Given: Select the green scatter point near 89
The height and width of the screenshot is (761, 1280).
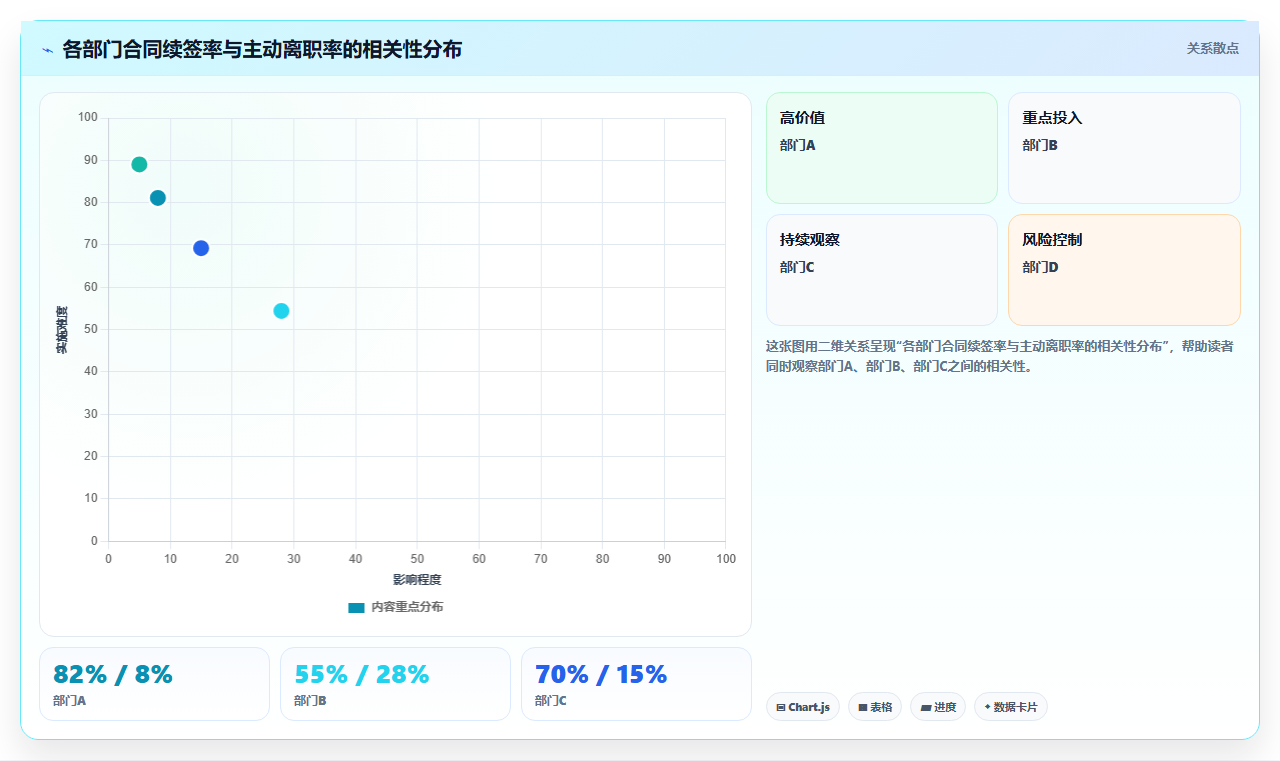Looking at the screenshot, I should point(139,164).
